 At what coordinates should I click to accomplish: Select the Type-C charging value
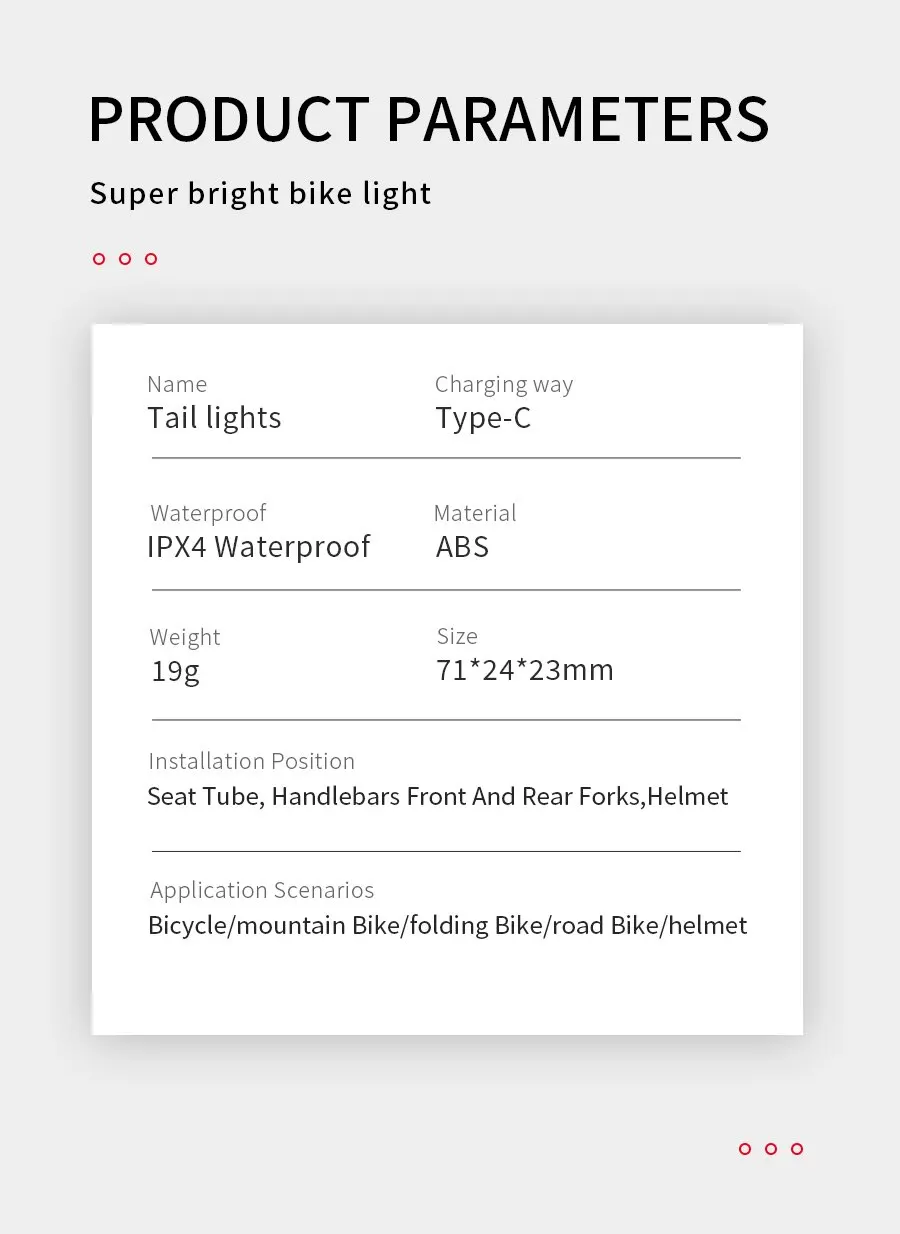(483, 418)
